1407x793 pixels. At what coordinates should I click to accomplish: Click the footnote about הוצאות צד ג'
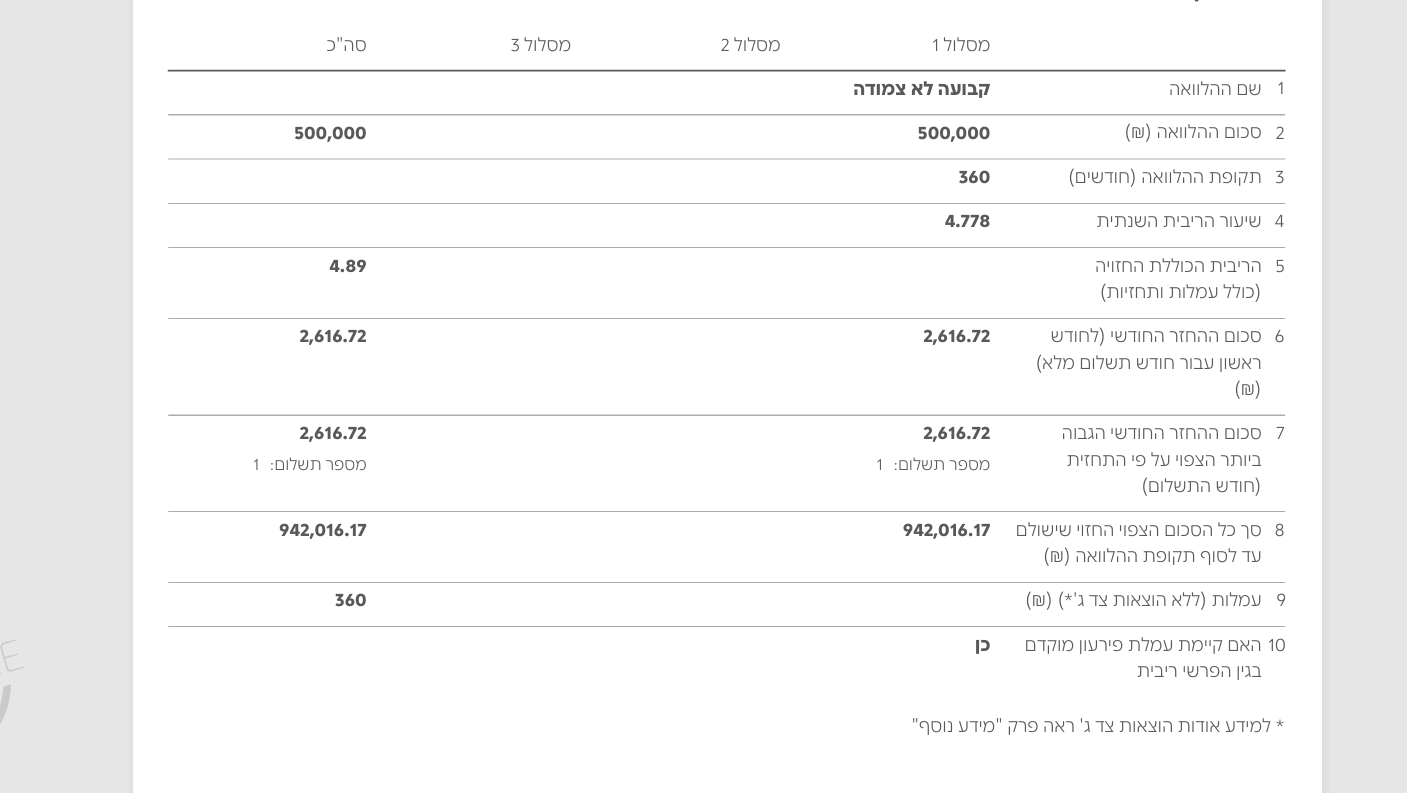[x=1097, y=725]
